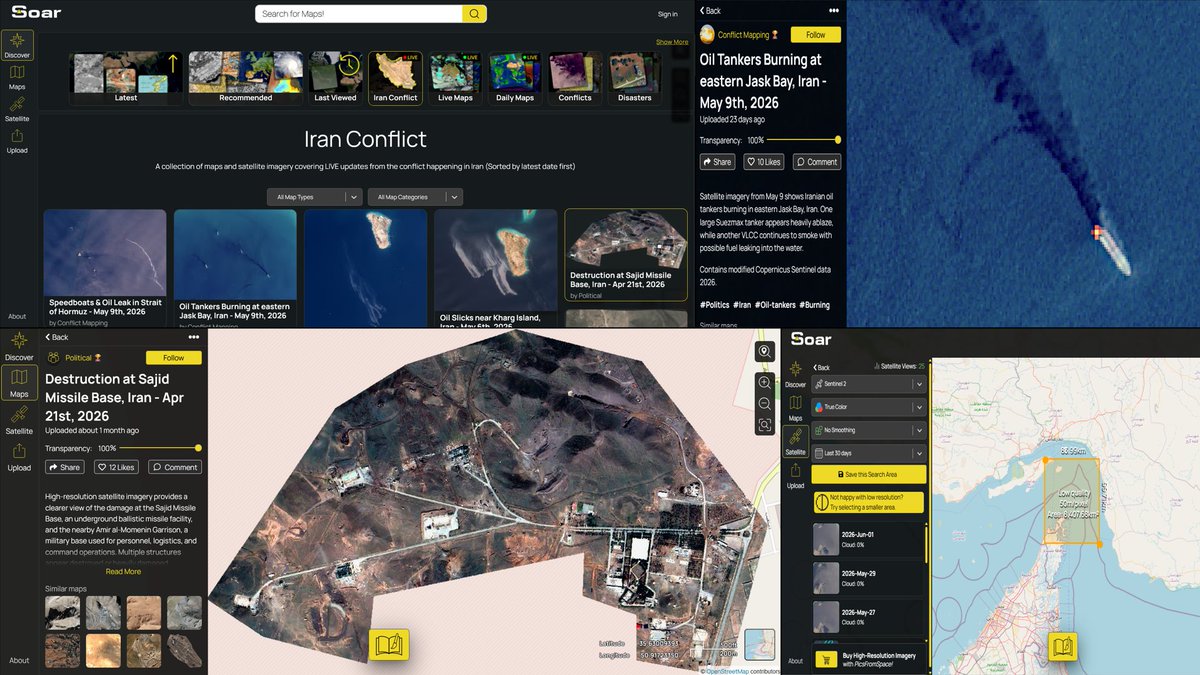Image resolution: width=1200 pixels, height=675 pixels.
Task: Click the Search for Maps input field
Action: point(358,13)
